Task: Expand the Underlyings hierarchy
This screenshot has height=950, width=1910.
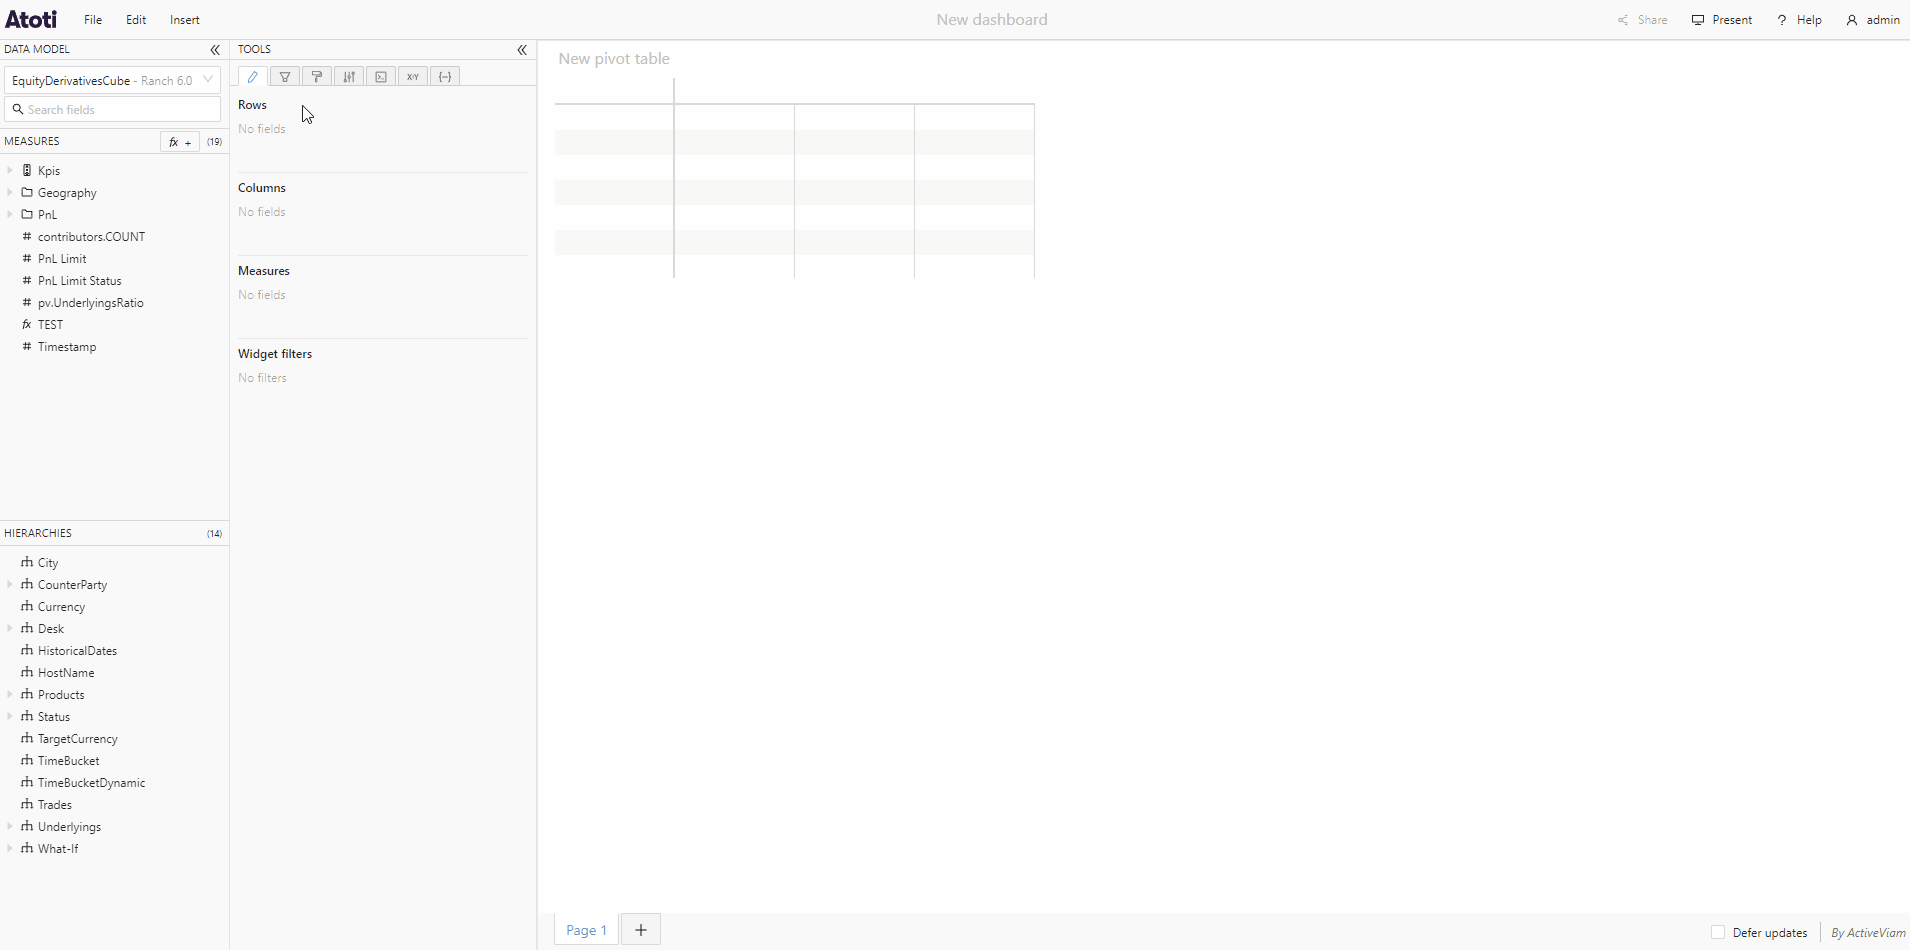Action: point(10,826)
